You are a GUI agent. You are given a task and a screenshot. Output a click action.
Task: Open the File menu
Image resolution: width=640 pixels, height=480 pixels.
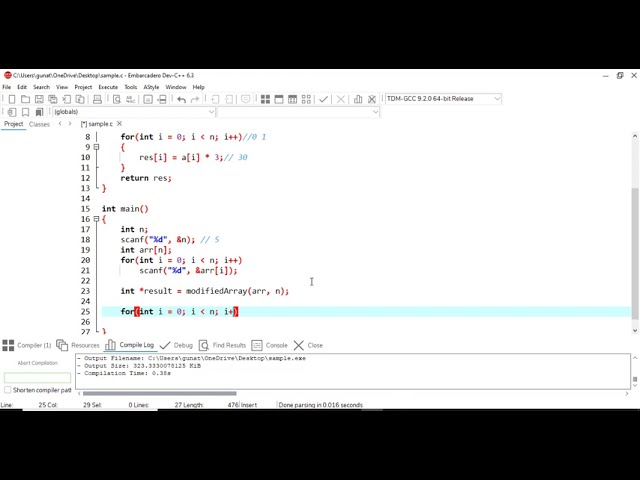click(7, 87)
